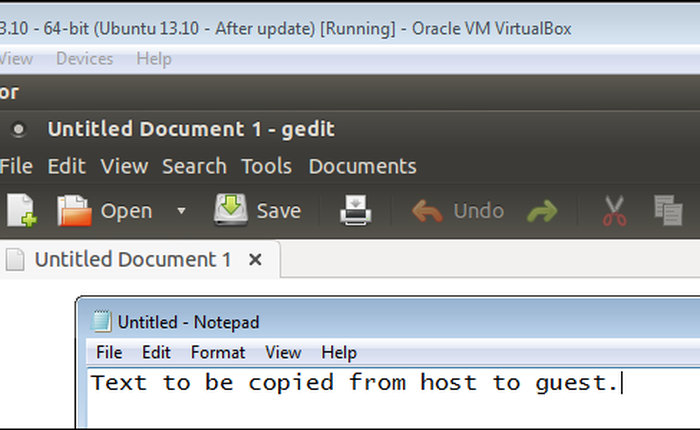Click the Redo arrow icon
The width and height of the screenshot is (700, 430).
542,211
